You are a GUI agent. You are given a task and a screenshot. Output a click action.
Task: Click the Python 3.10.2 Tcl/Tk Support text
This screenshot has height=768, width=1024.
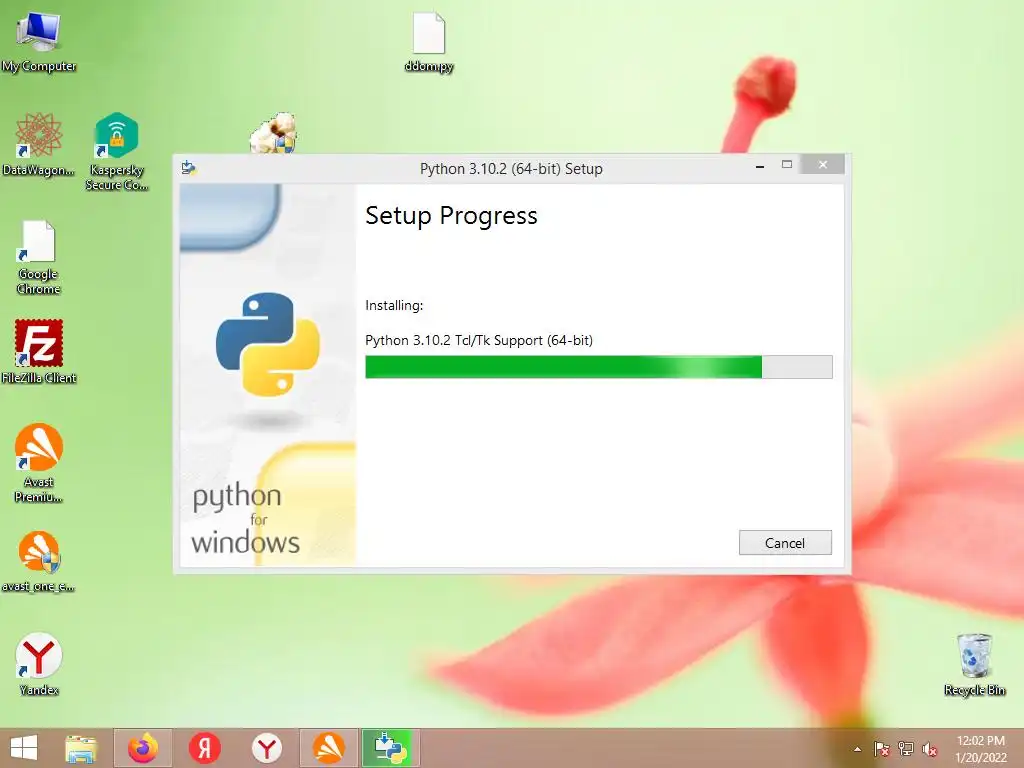[479, 340]
